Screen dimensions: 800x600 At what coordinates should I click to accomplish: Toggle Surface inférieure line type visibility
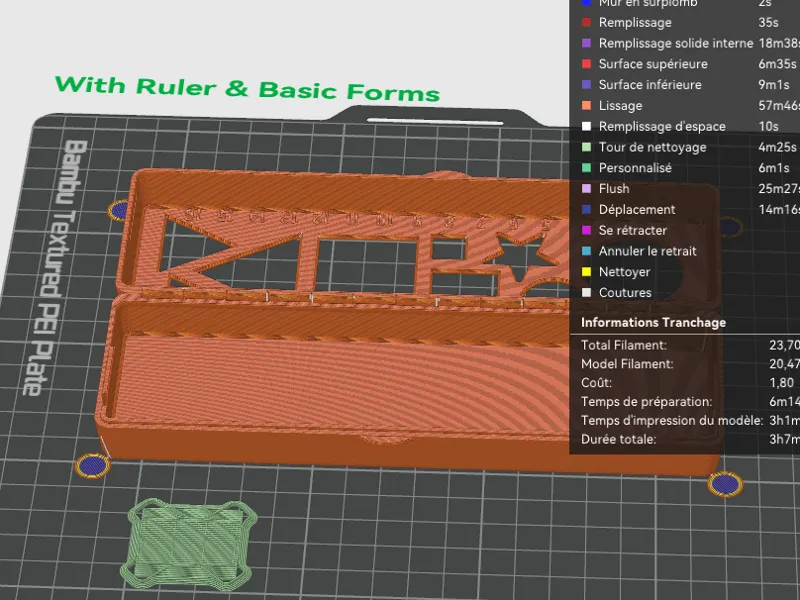point(685,85)
